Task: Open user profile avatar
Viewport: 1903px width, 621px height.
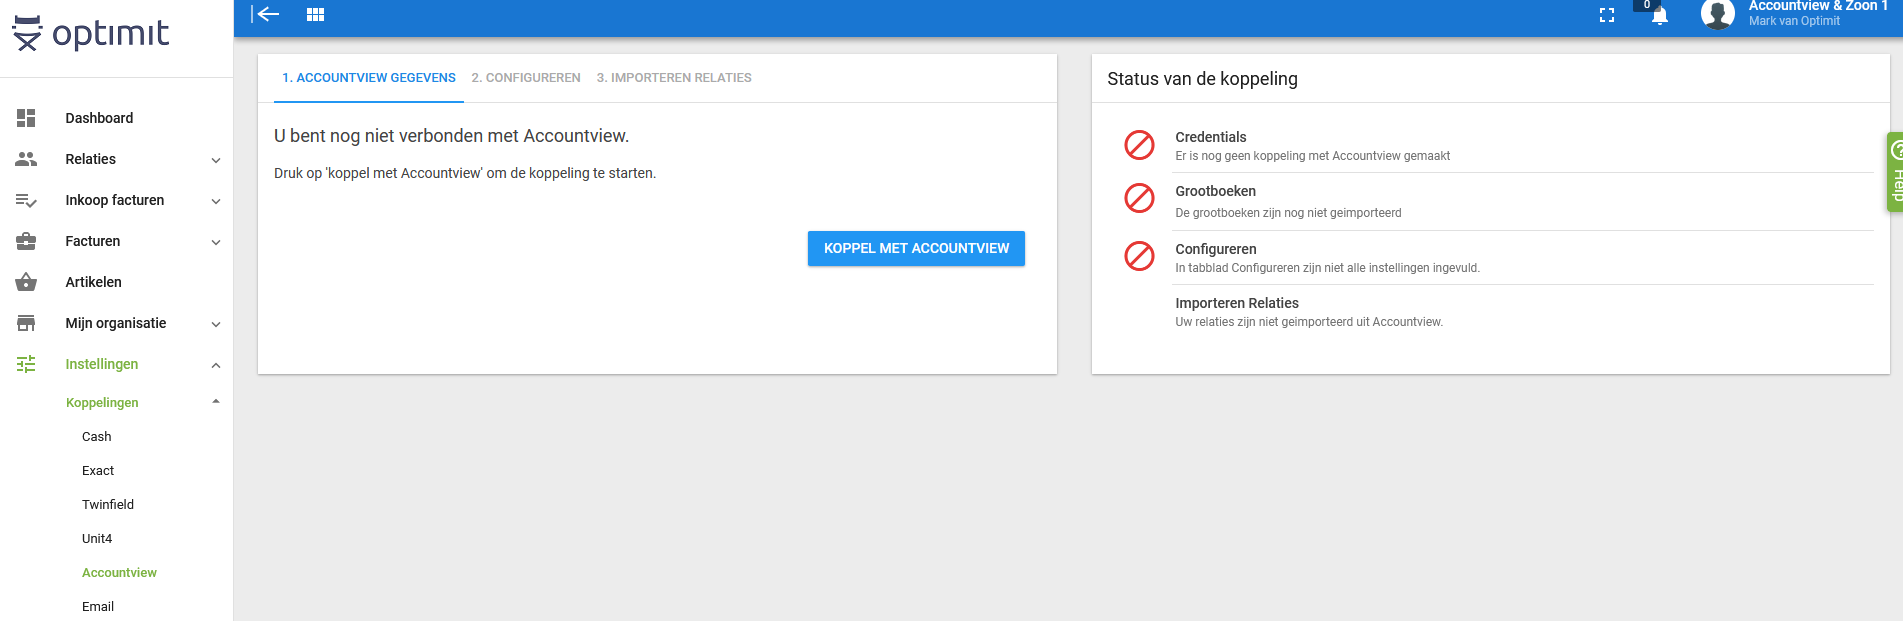Action: (1718, 14)
